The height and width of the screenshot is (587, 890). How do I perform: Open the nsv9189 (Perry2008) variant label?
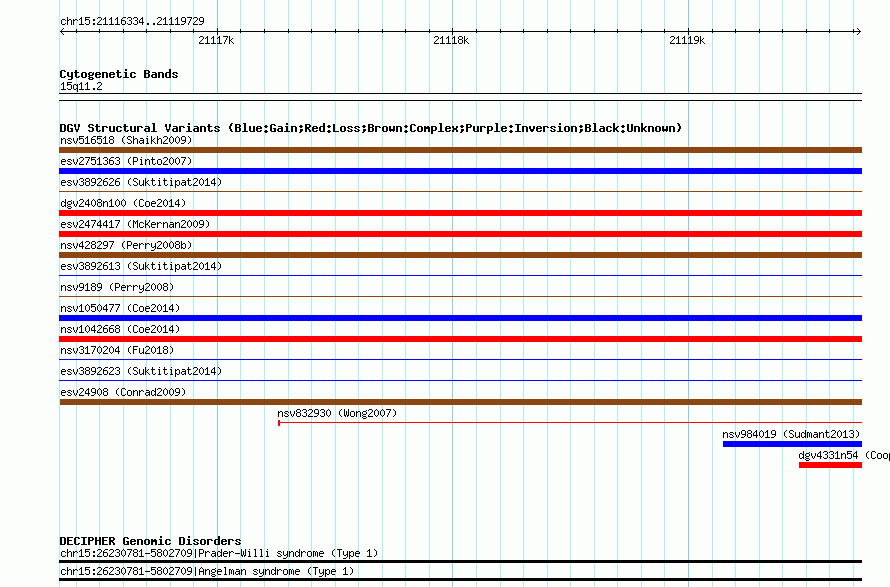pyautogui.click(x=117, y=287)
